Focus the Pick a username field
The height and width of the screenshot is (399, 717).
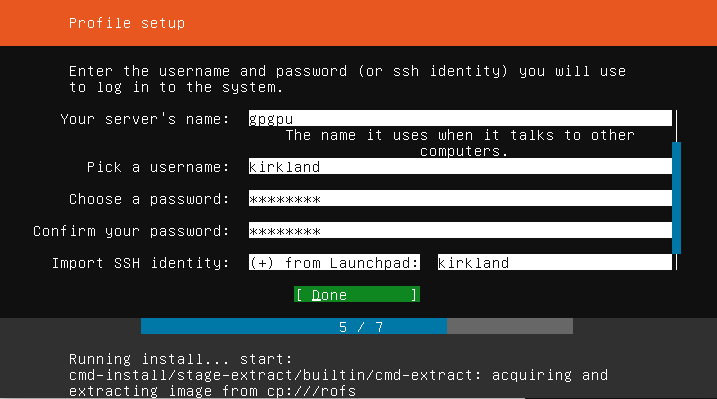pyautogui.click(x=460, y=166)
